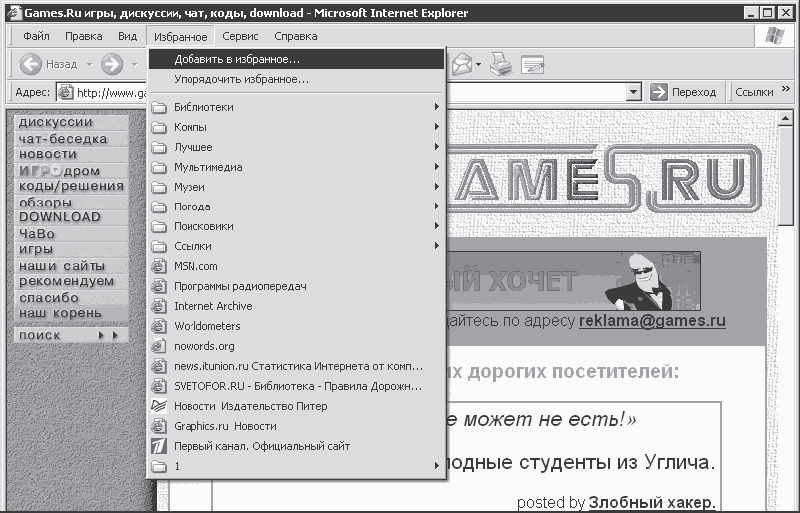
Task: Click the Mail envelope toolbar icon
Action: pos(462,64)
